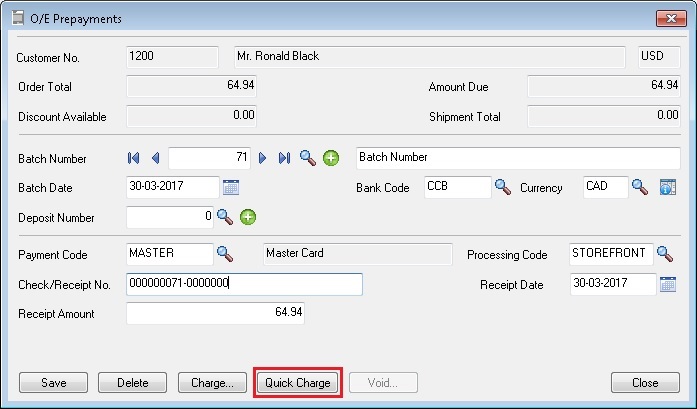
Task: Click the Customer No. label
Action: pos(48,58)
